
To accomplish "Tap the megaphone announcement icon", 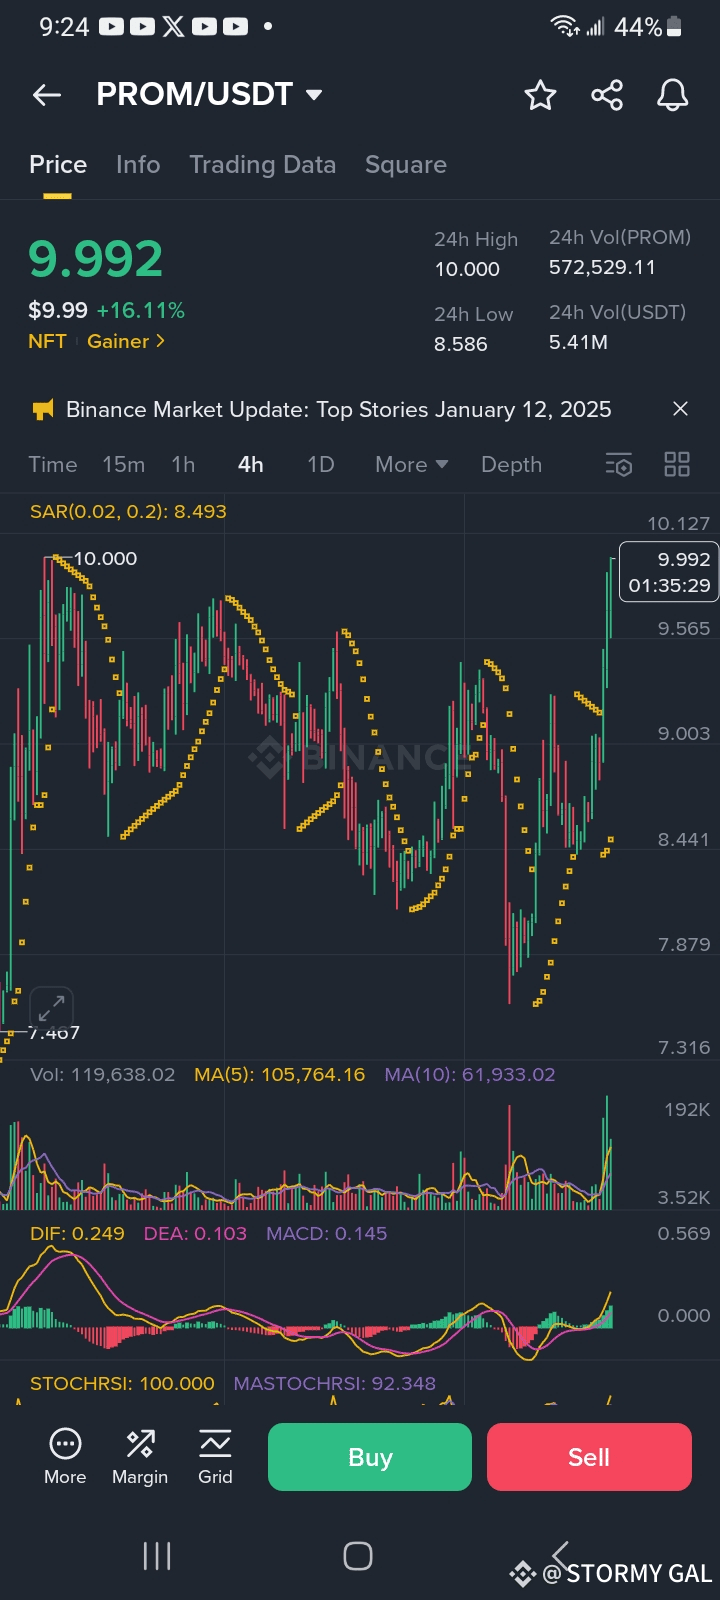I will [x=43, y=409].
